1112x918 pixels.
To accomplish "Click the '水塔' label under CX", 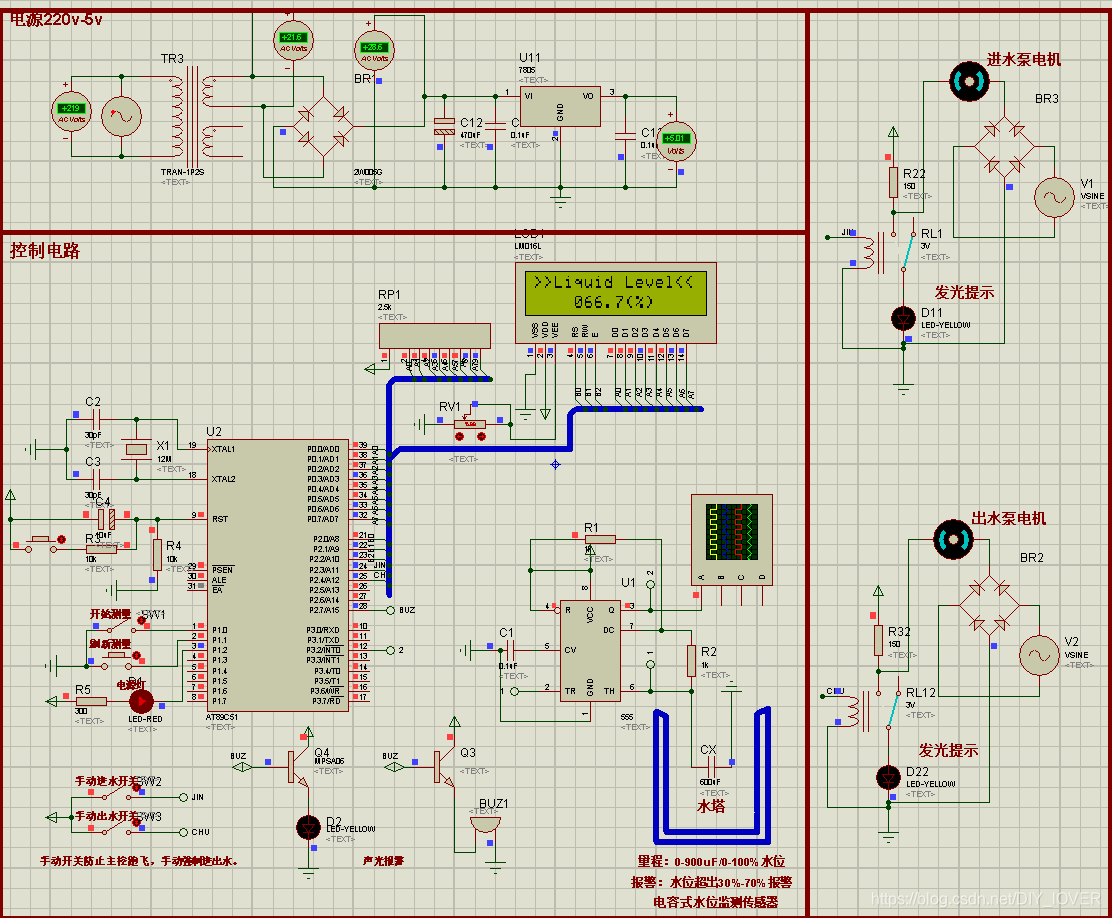I will pyautogui.click(x=711, y=806).
